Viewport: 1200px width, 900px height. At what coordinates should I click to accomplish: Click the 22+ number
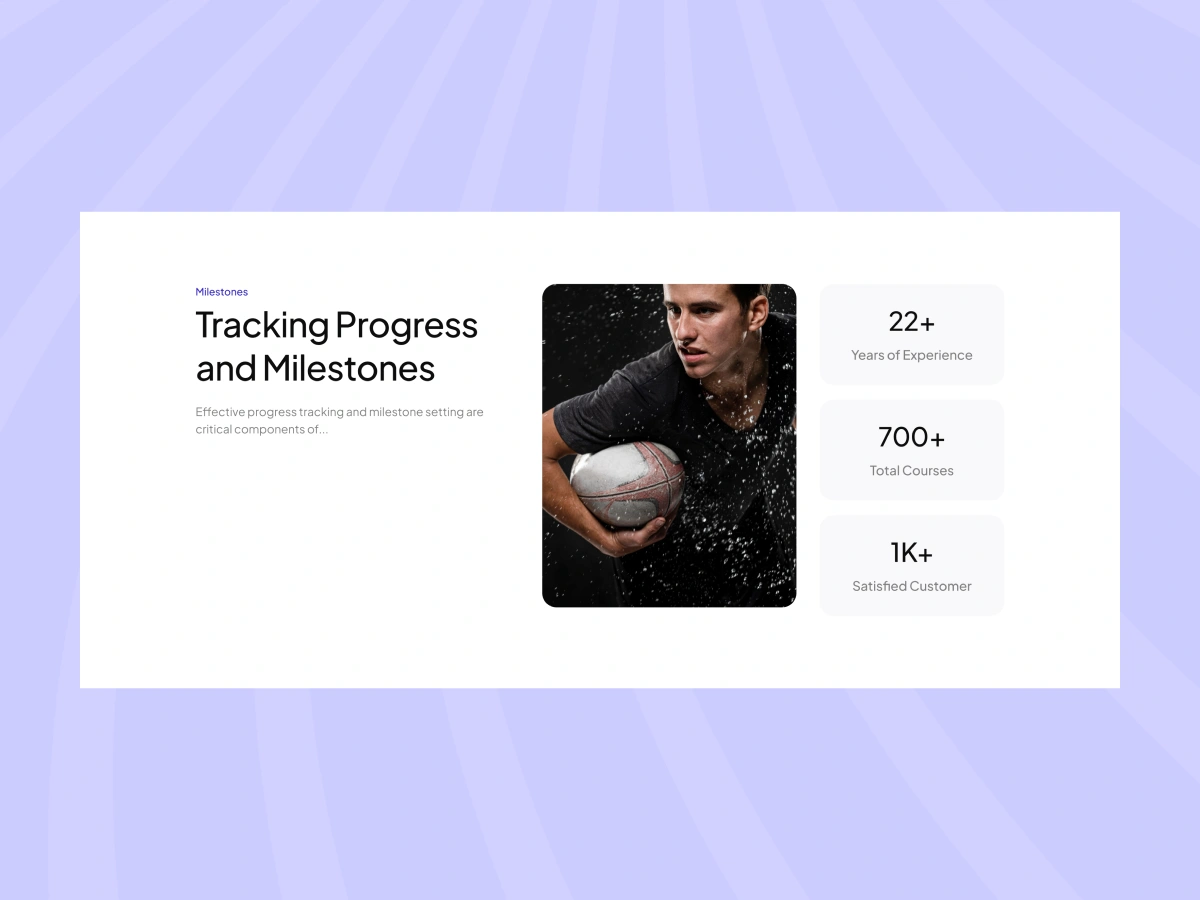(912, 321)
